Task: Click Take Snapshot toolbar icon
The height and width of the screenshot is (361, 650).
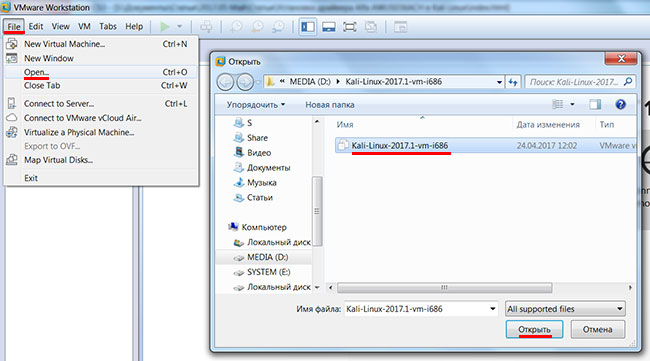Action: click(236, 27)
